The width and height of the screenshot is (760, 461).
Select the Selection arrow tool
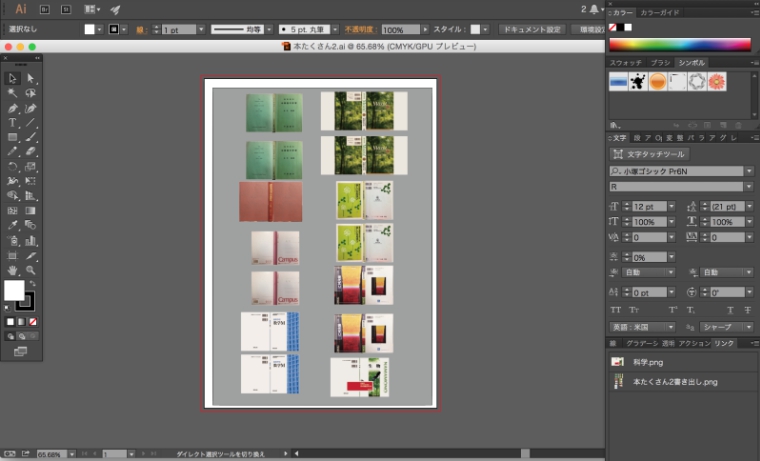[x=13, y=78]
